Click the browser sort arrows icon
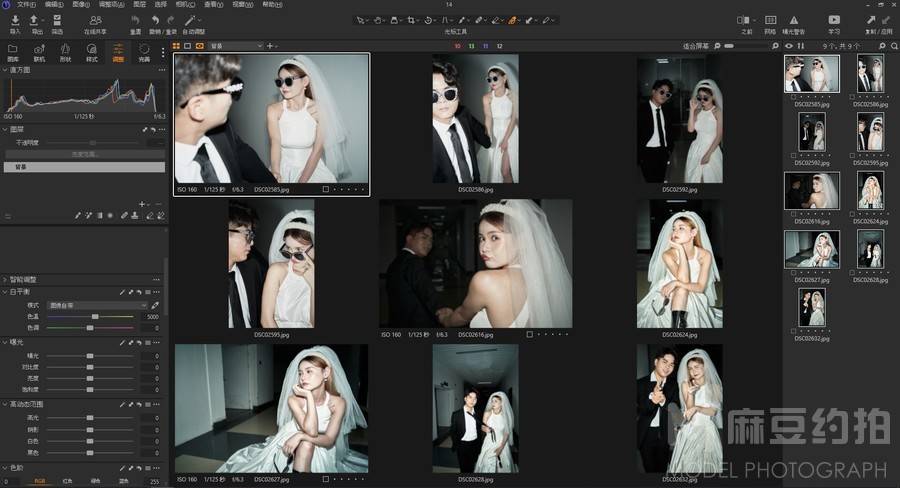This screenshot has width=900, height=488. pos(801,46)
